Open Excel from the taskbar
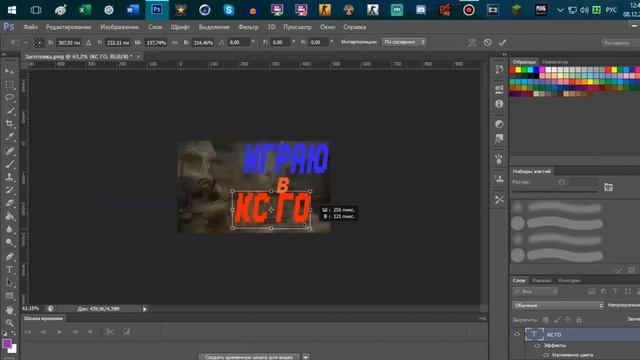The image size is (640, 360). click(84, 10)
